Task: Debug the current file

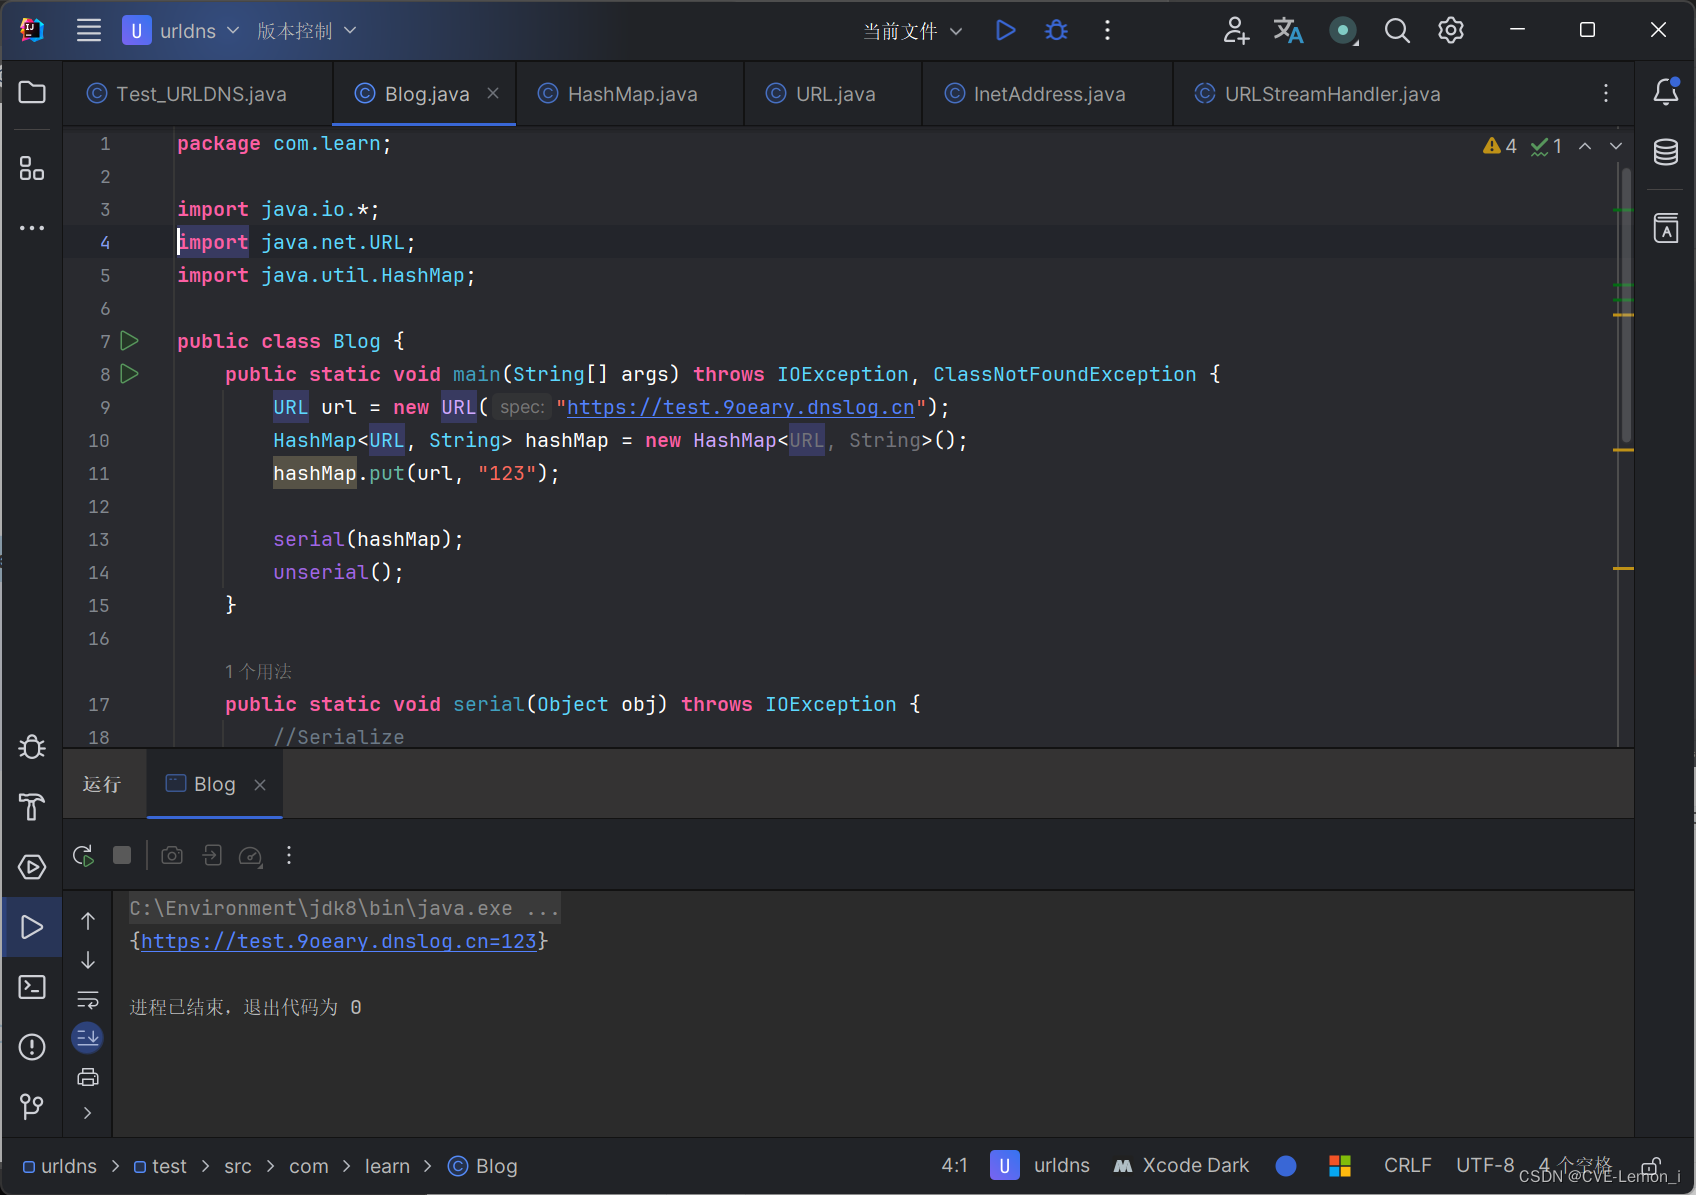Action: click(x=1056, y=30)
